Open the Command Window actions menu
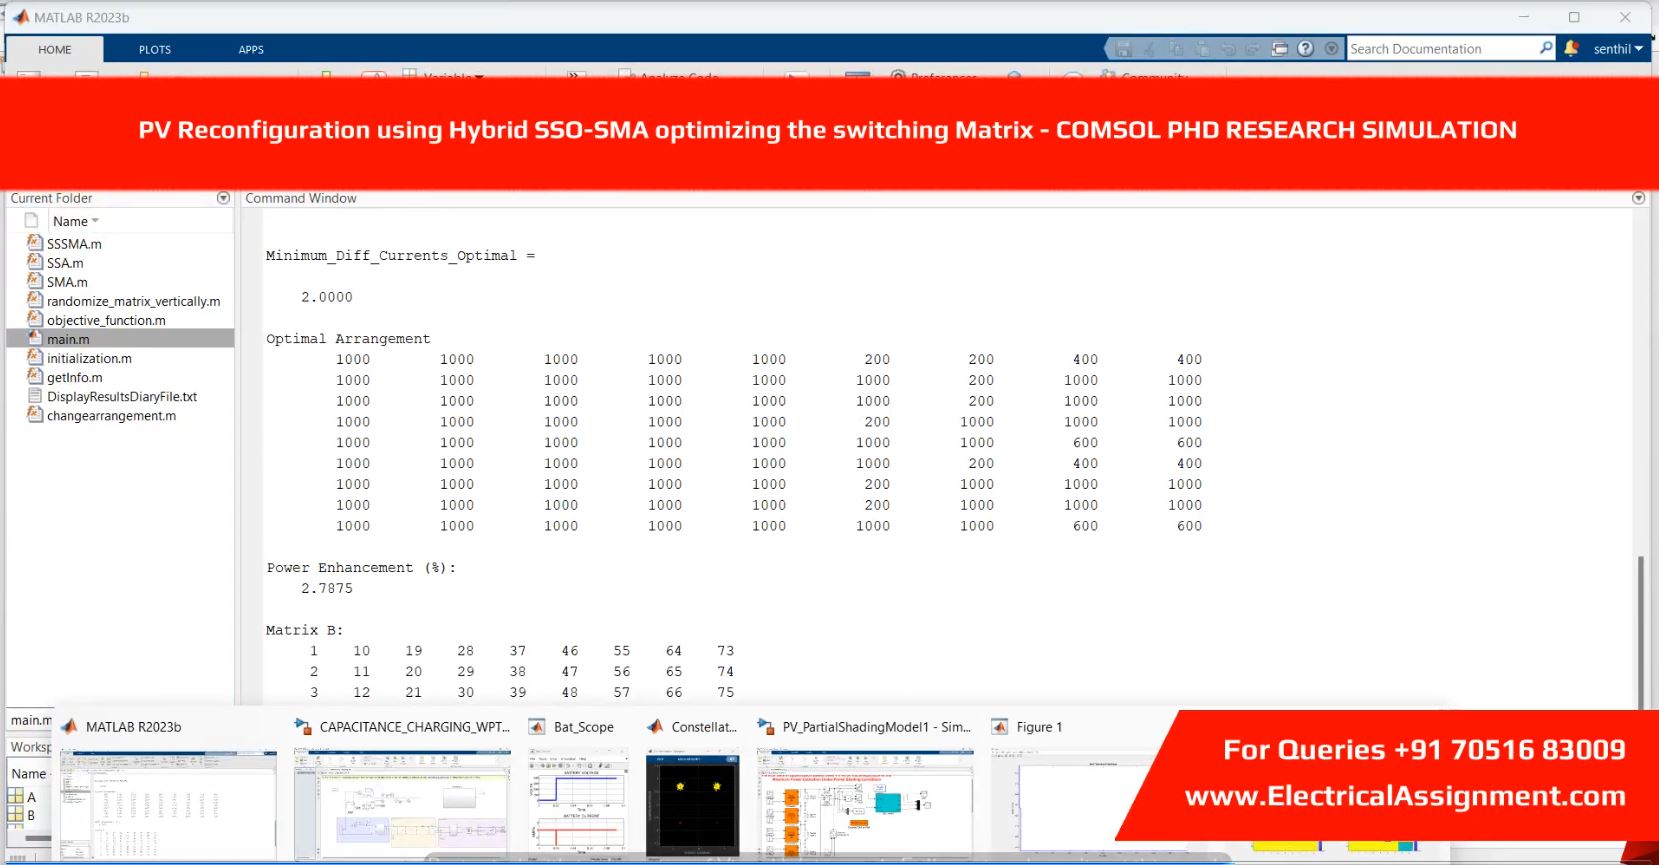 click(1638, 198)
